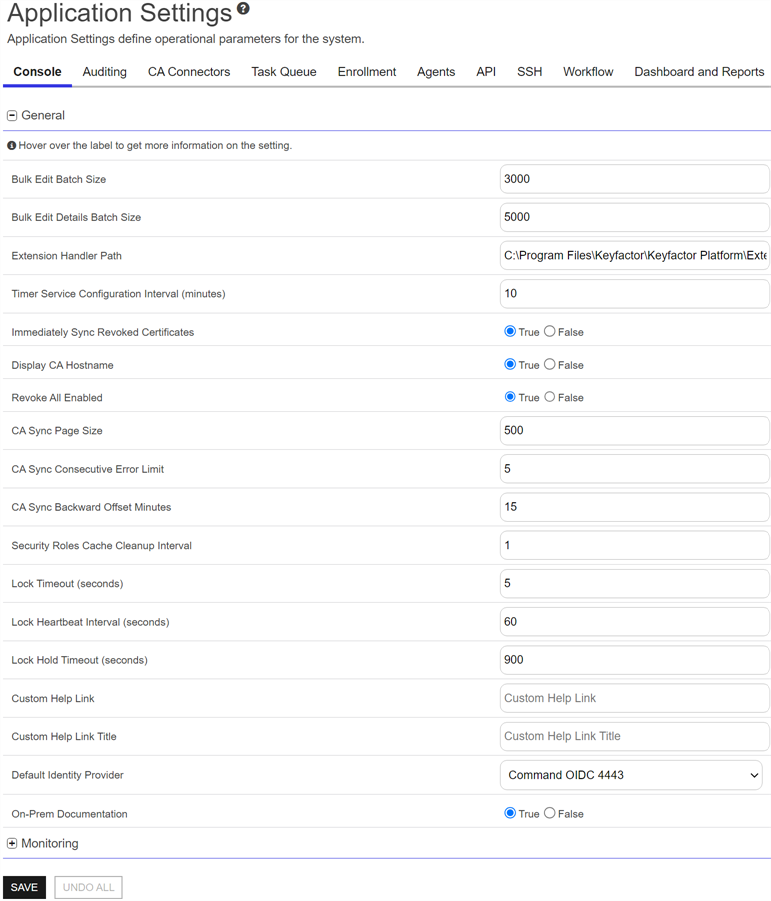
Task: Click the Bulk Edit Batch Size field
Action: (635, 179)
